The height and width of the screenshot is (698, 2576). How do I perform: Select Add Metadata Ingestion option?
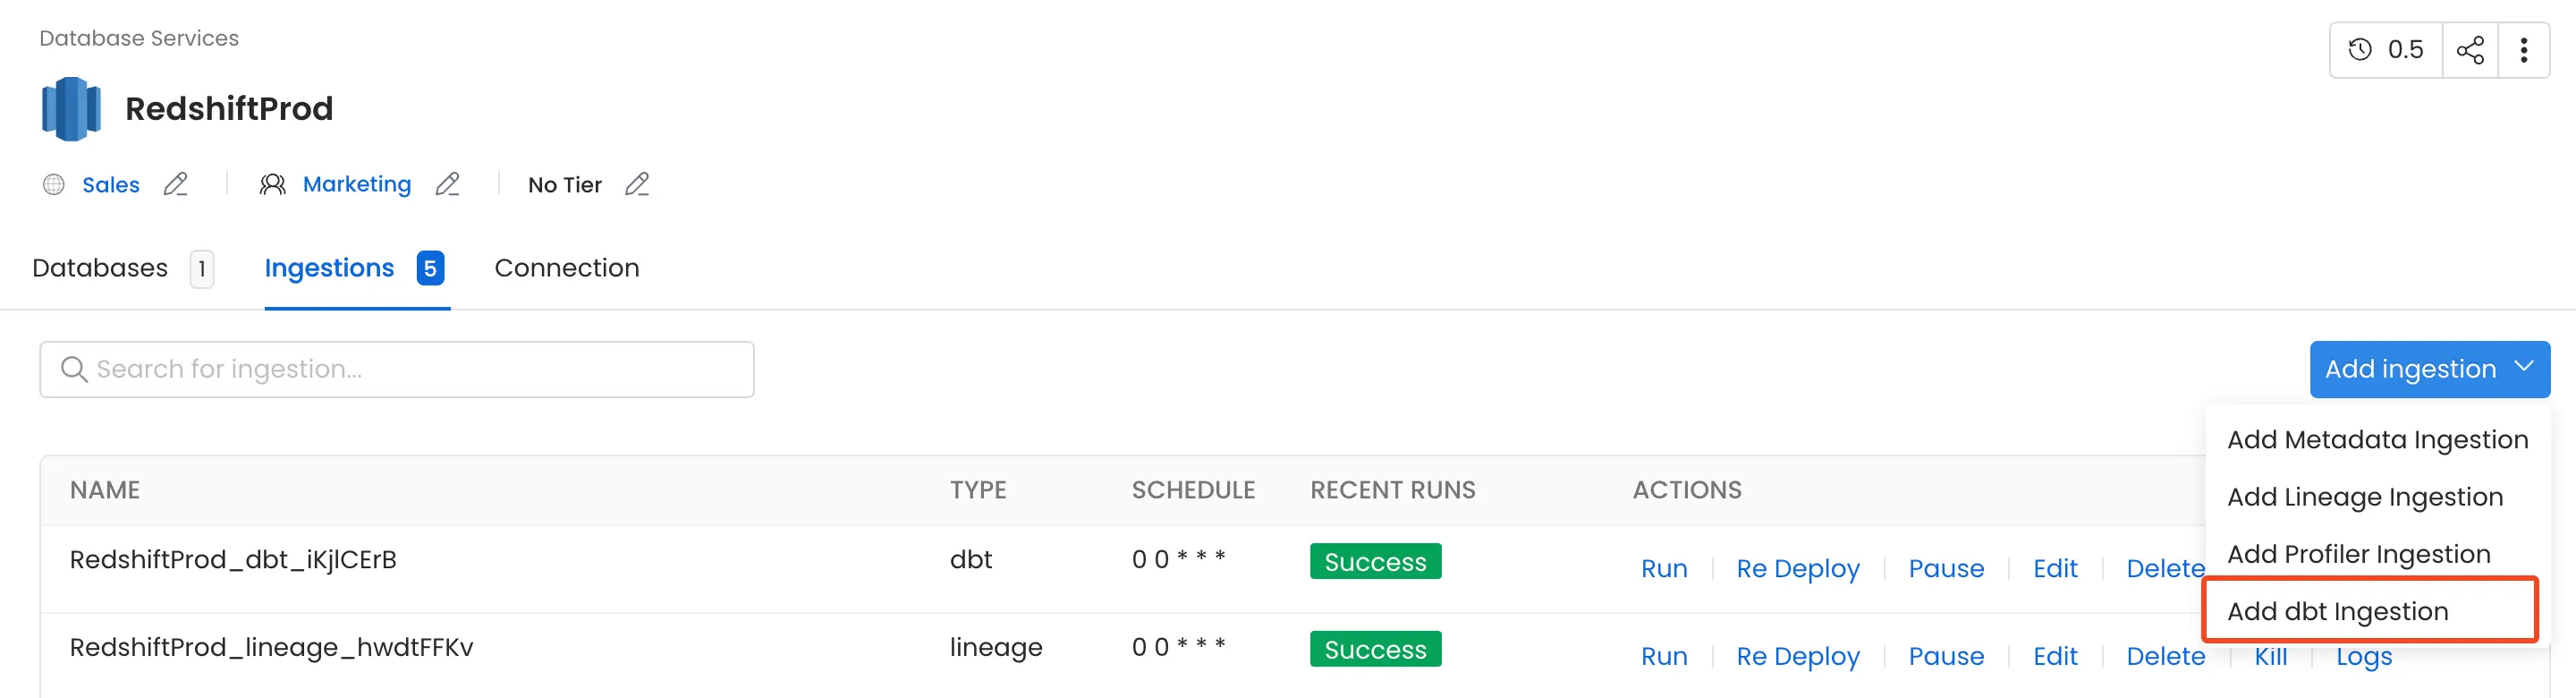[x=2377, y=440]
